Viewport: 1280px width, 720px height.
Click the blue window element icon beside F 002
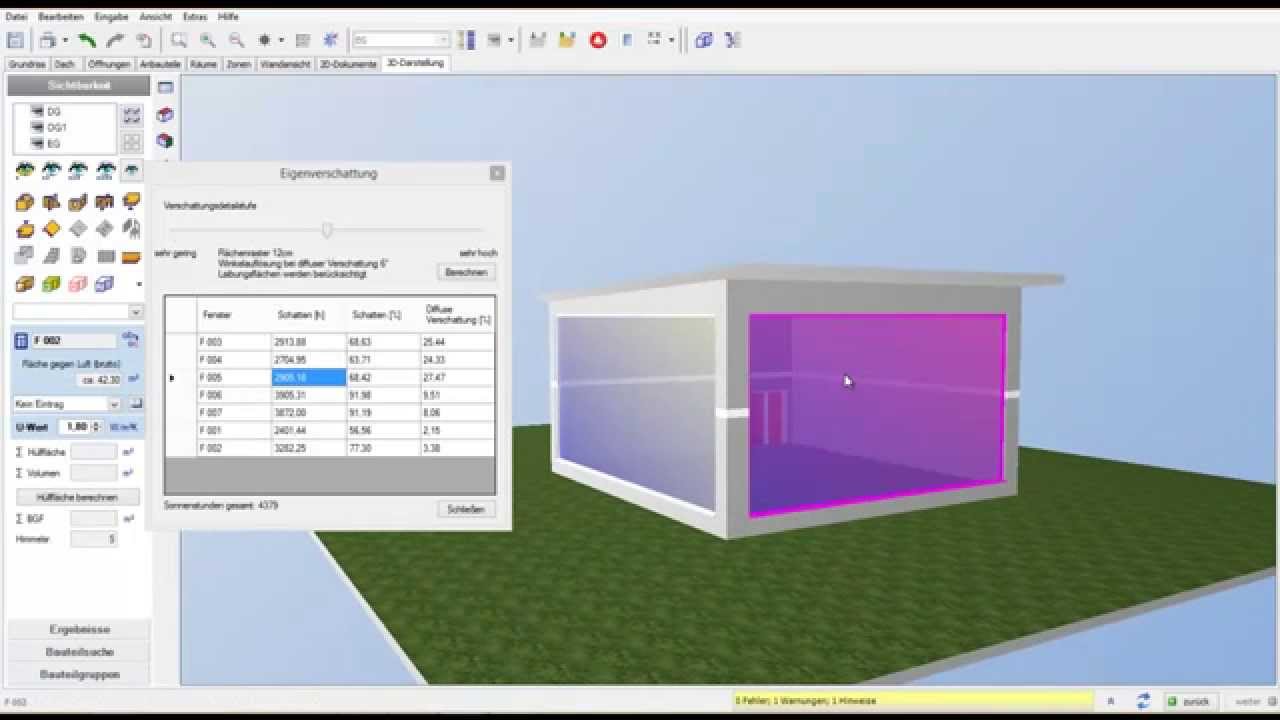(x=22, y=341)
